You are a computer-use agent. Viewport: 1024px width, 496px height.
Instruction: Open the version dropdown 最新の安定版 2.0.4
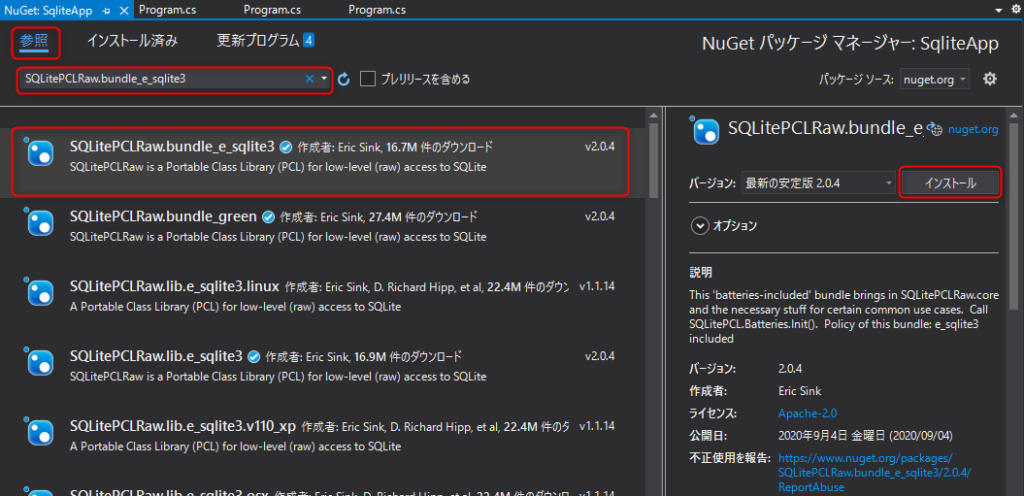(x=818, y=183)
